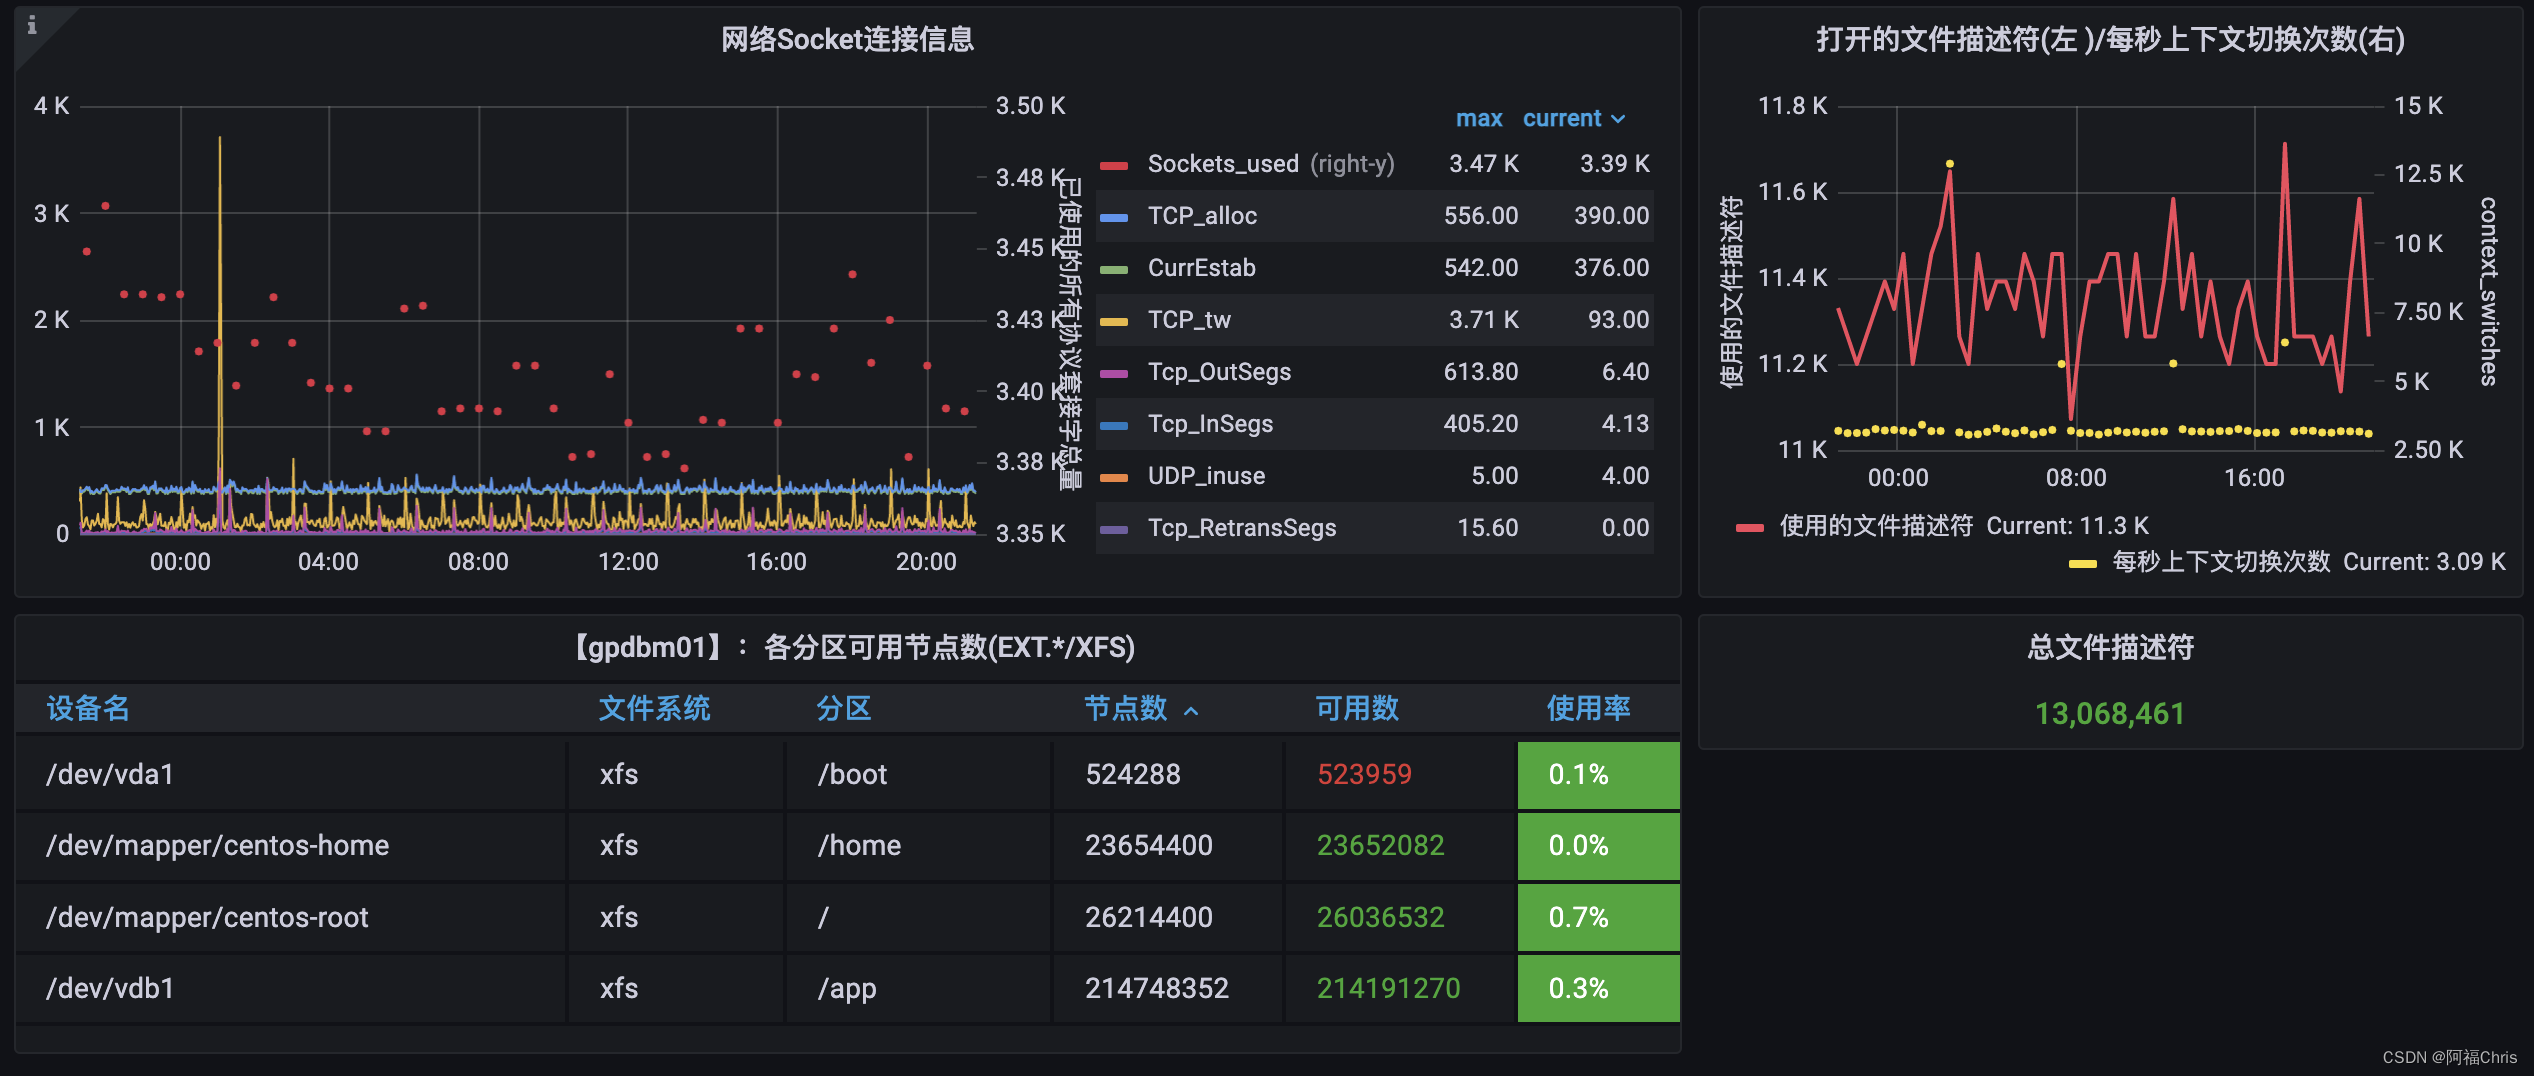Image resolution: width=2534 pixels, height=1076 pixels.
Task: Toggle TCP_alloc series in the legend
Action: click(1202, 216)
